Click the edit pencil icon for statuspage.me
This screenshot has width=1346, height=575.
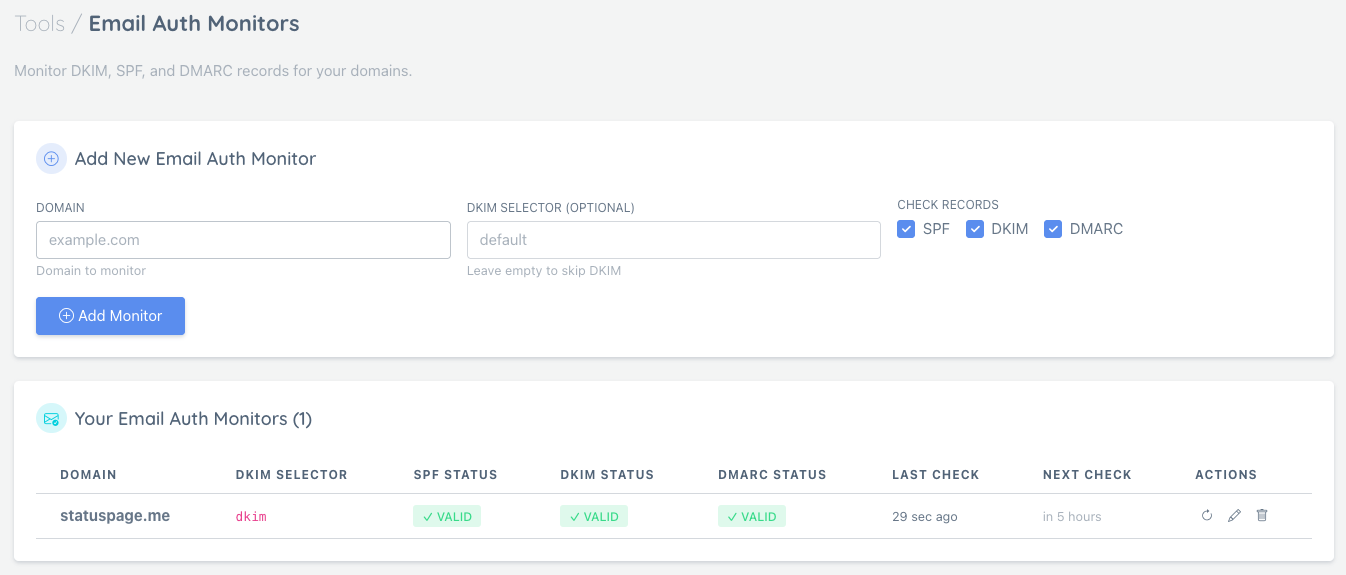1234,516
